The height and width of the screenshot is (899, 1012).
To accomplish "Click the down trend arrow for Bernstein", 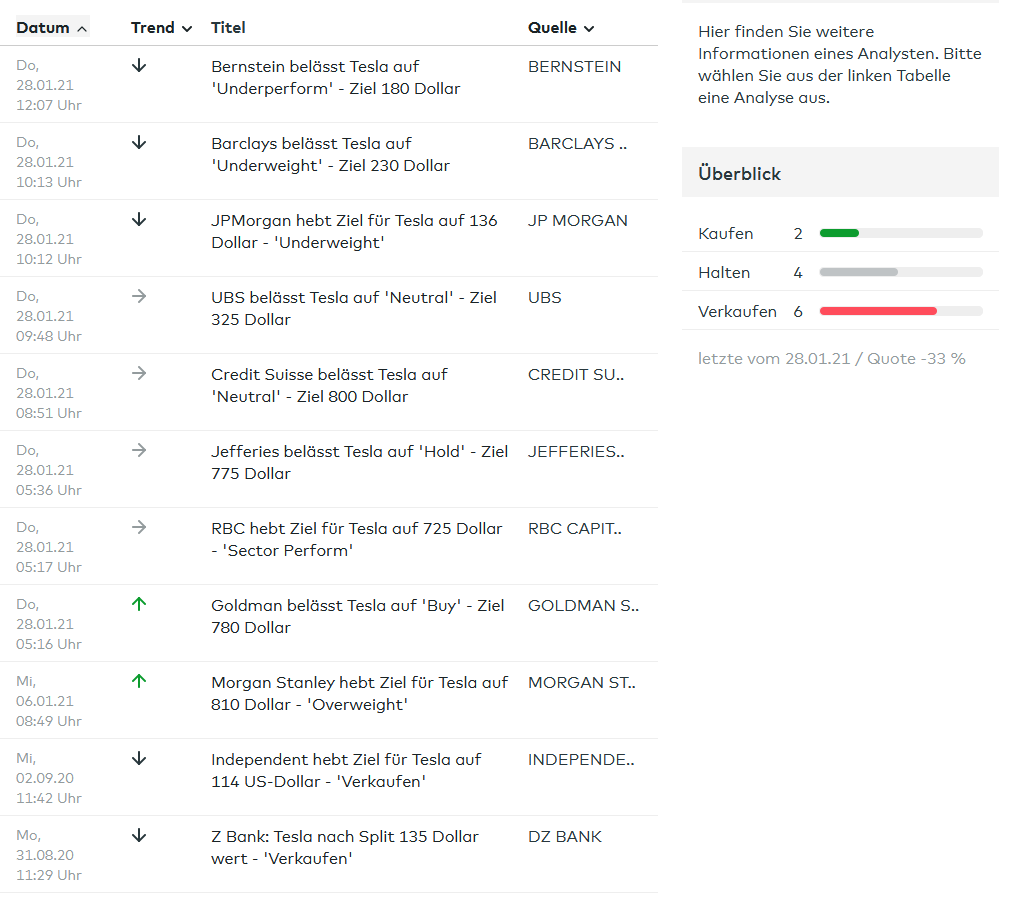I will (139, 66).
